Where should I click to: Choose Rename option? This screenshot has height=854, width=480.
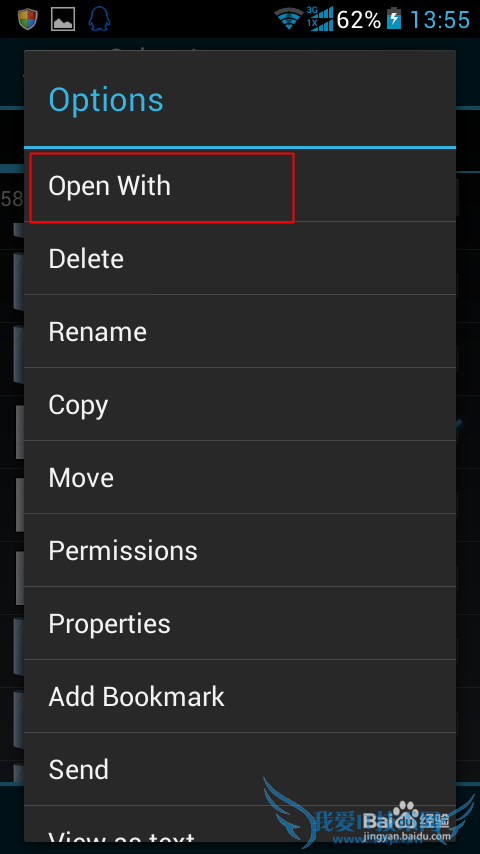[x=240, y=331]
